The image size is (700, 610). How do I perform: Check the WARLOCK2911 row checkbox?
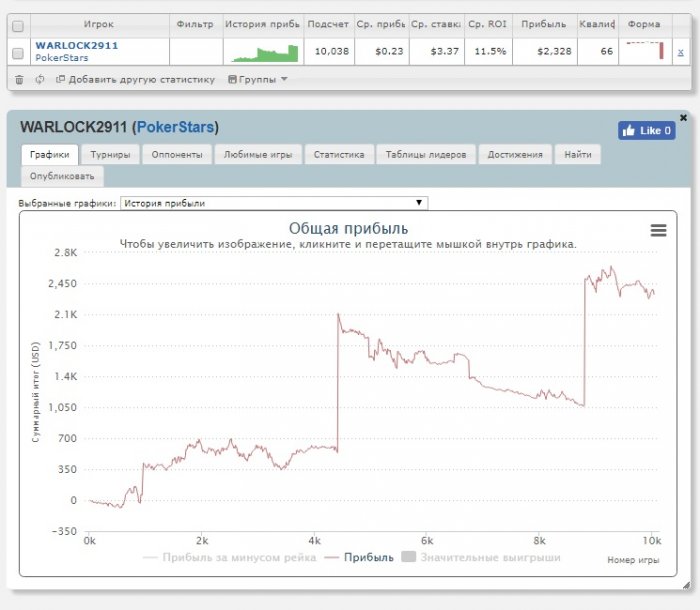click(18, 53)
